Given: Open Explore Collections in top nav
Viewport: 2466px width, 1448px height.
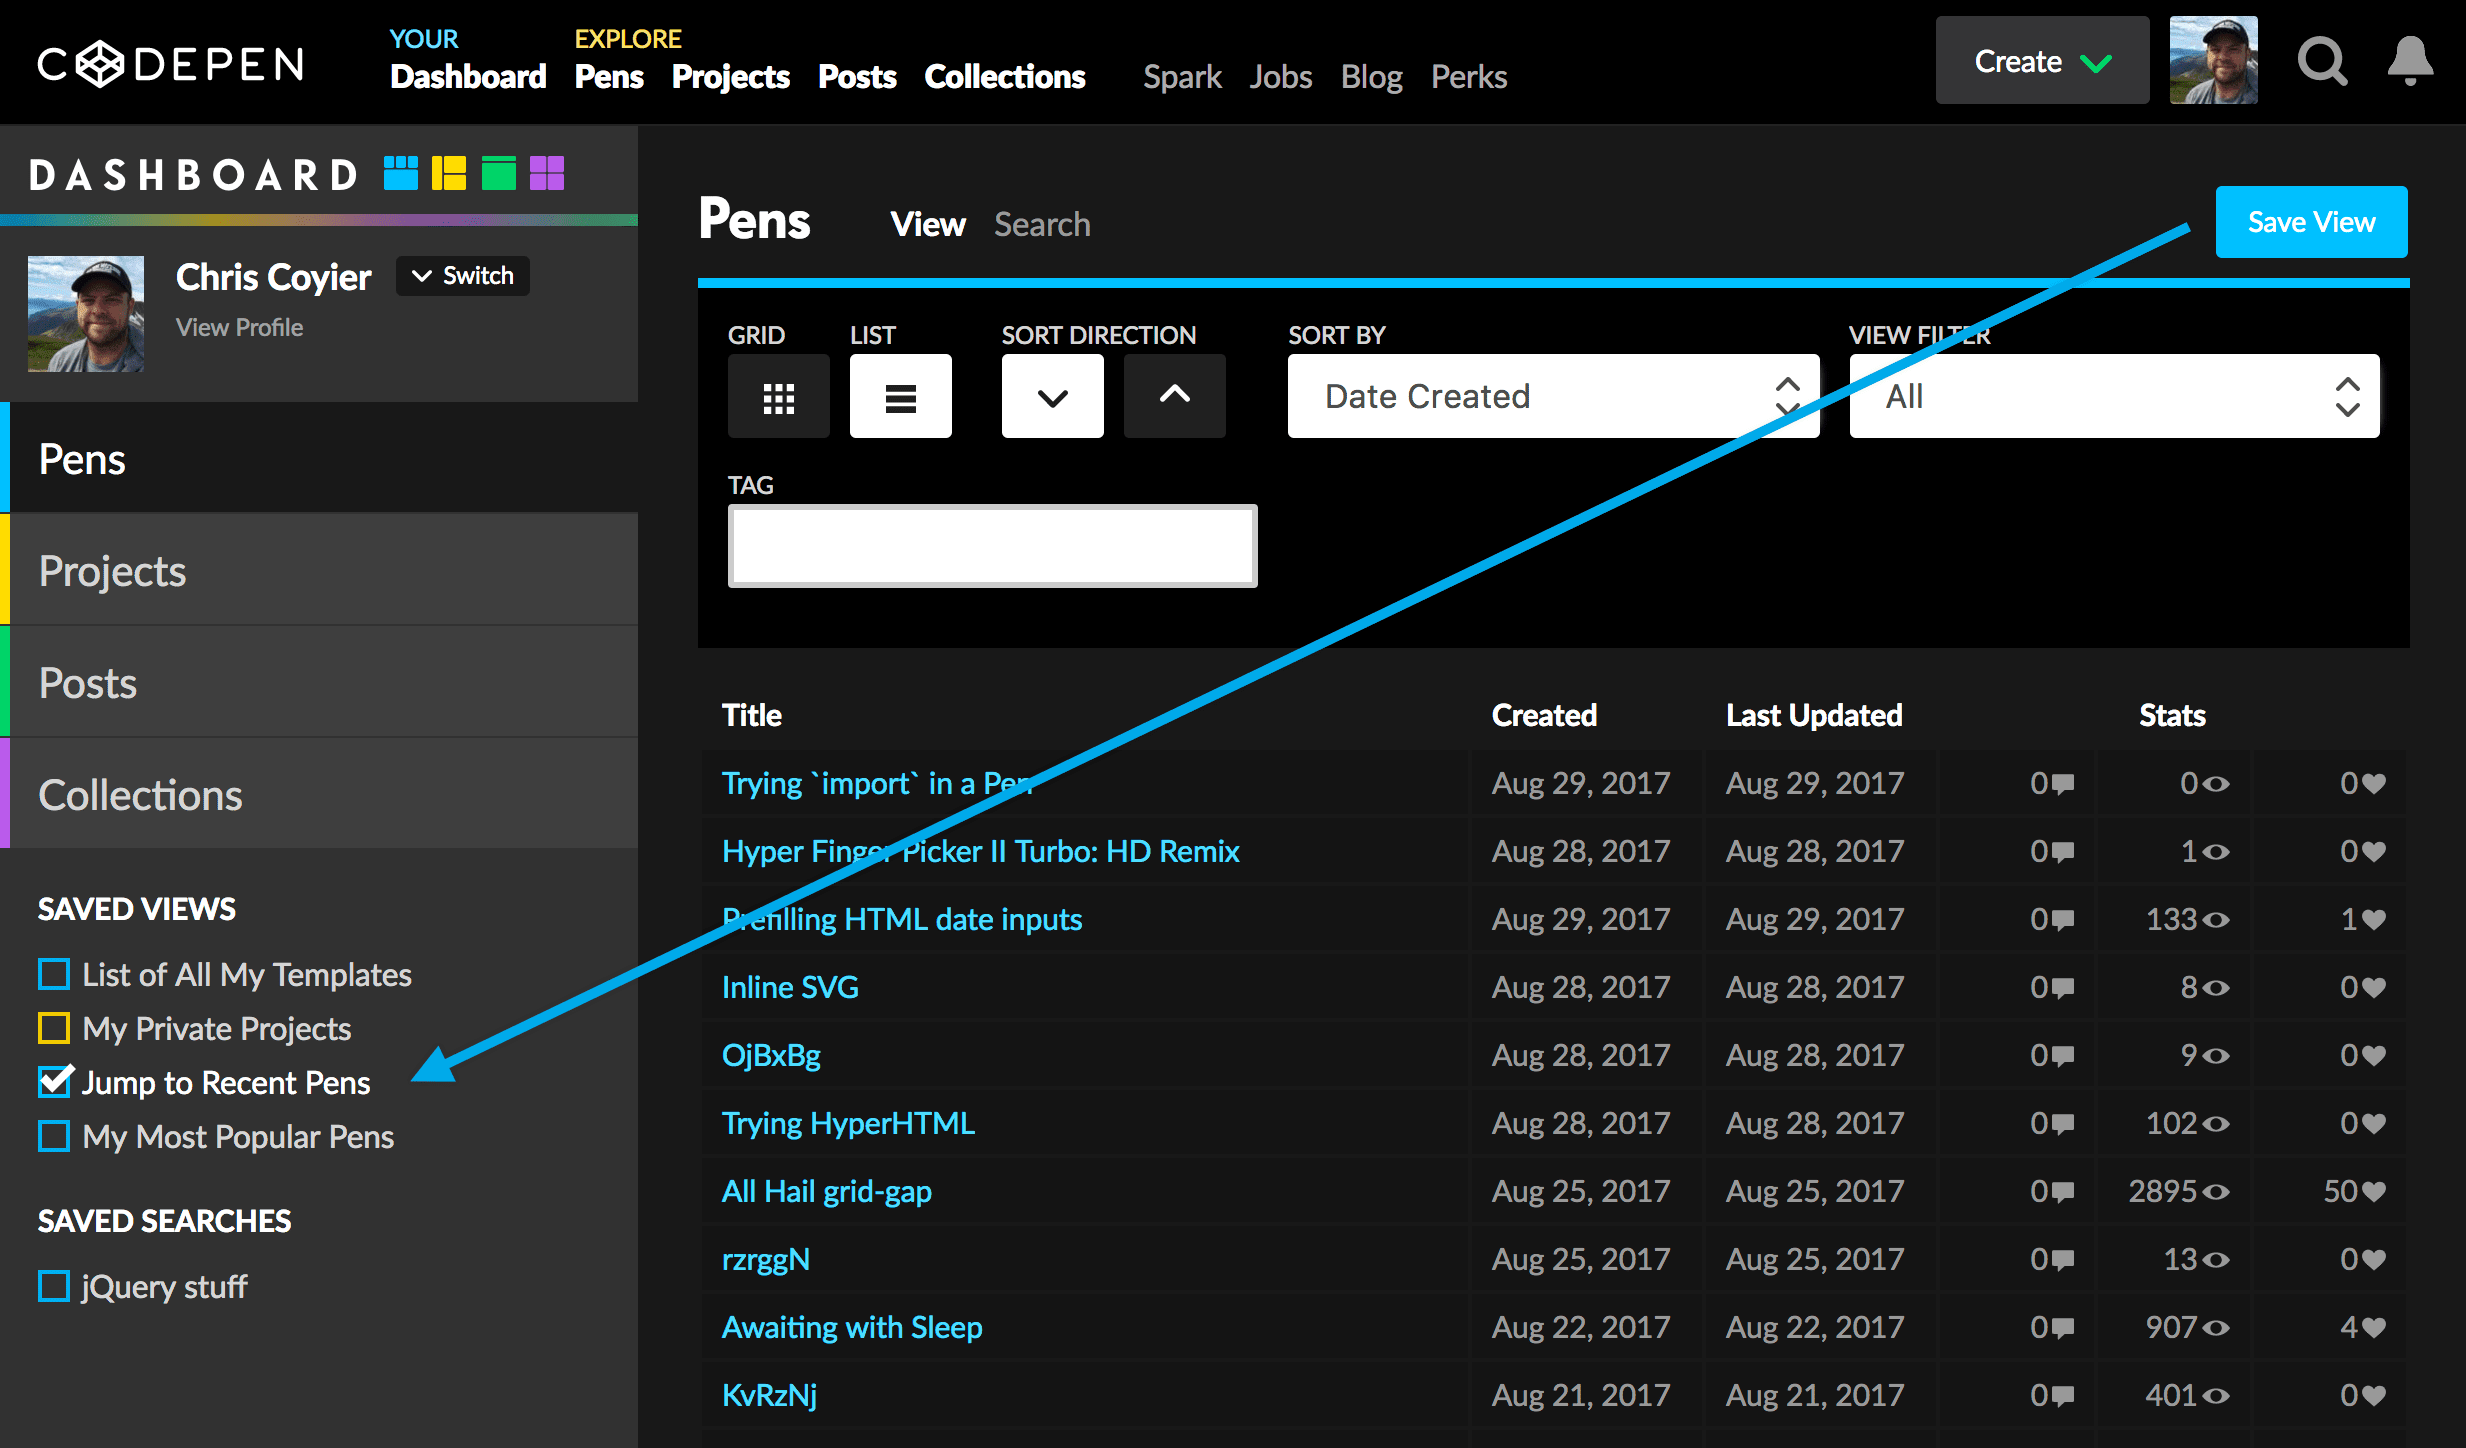Looking at the screenshot, I should [x=1005, y=77].
